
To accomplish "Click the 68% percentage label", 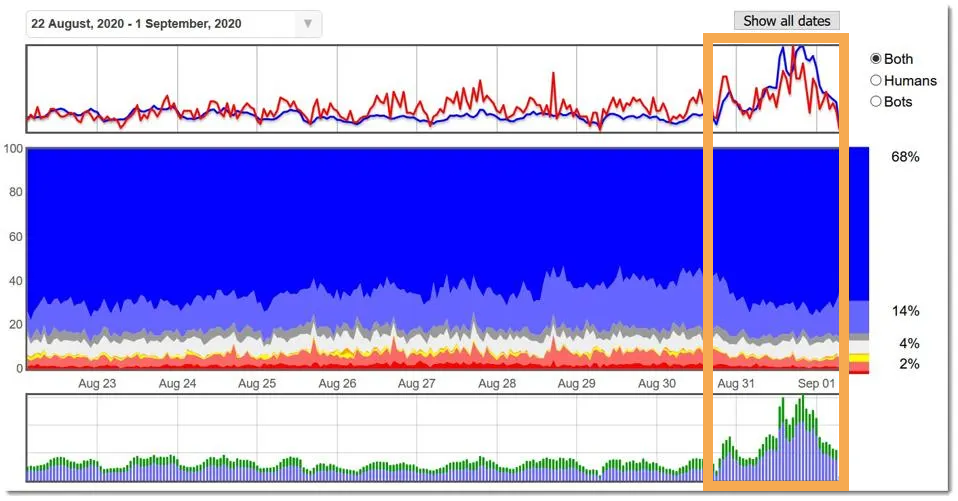I will click(905, 157).
